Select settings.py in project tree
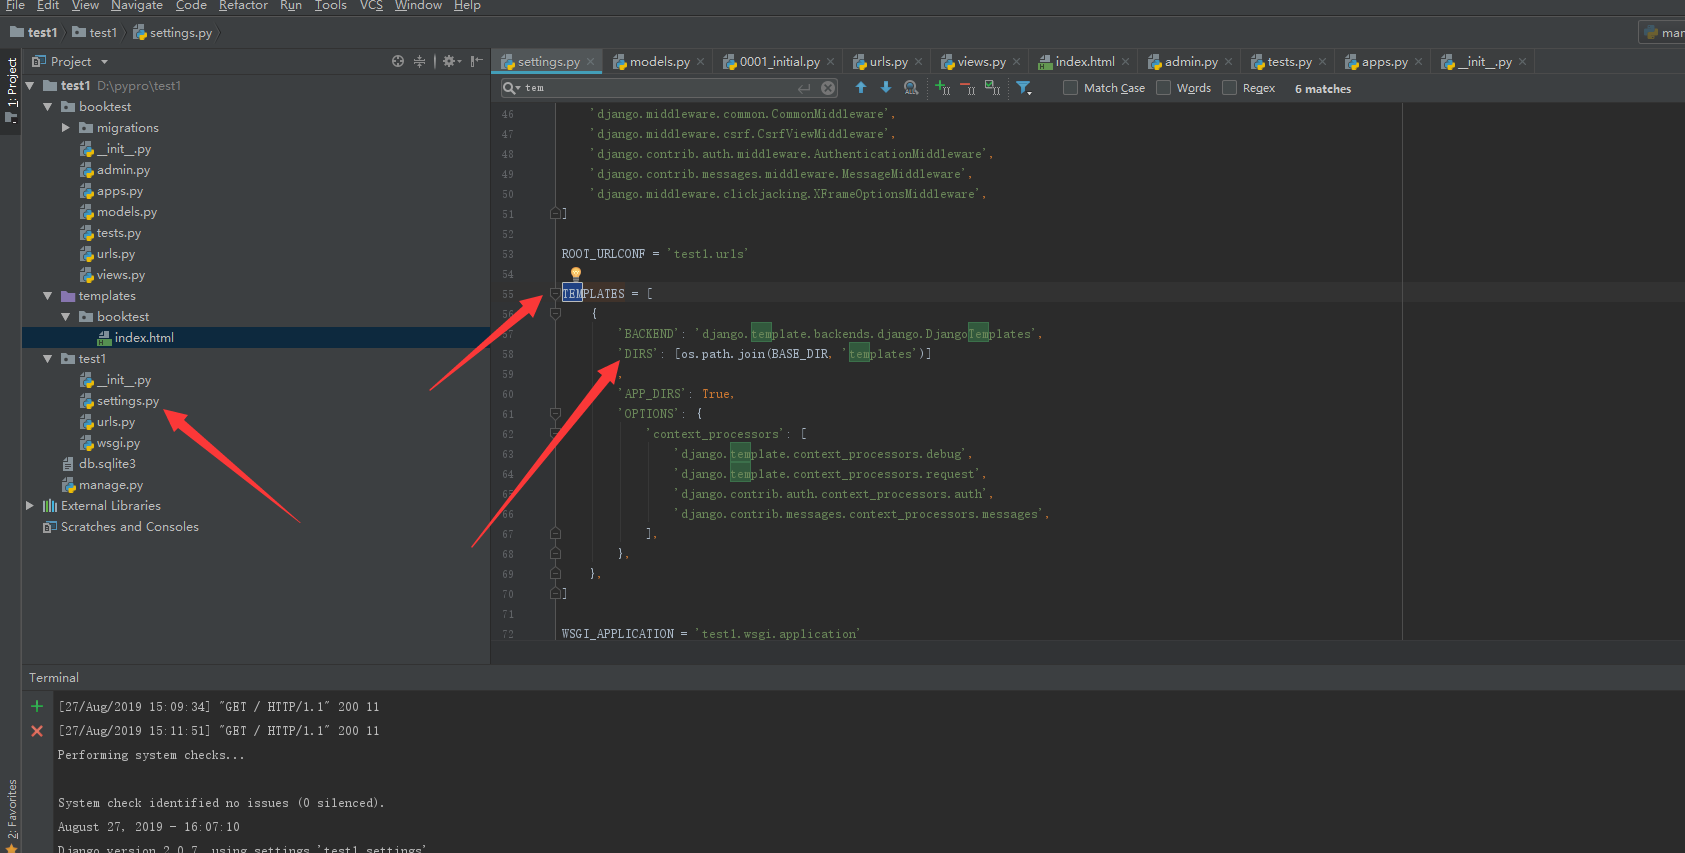The height and width of the screenshot is (853, 1685). (127, 401)
